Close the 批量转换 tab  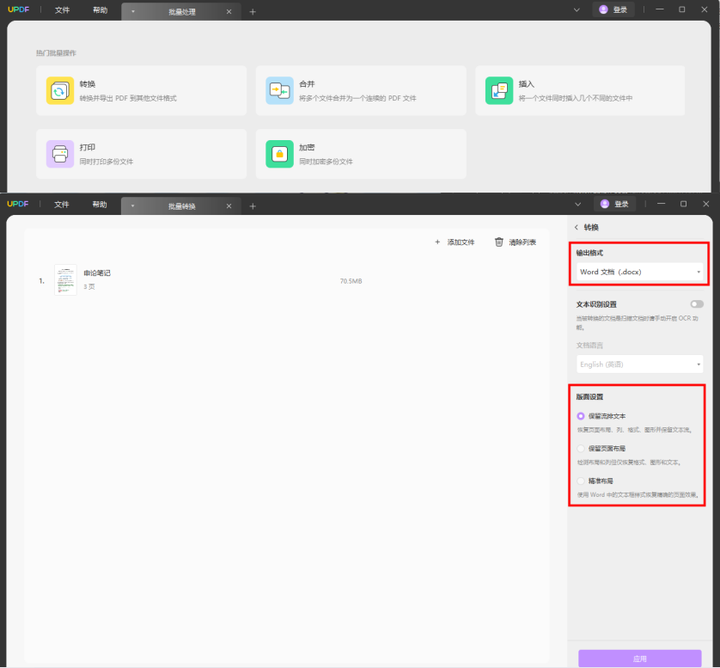point(229,206)
